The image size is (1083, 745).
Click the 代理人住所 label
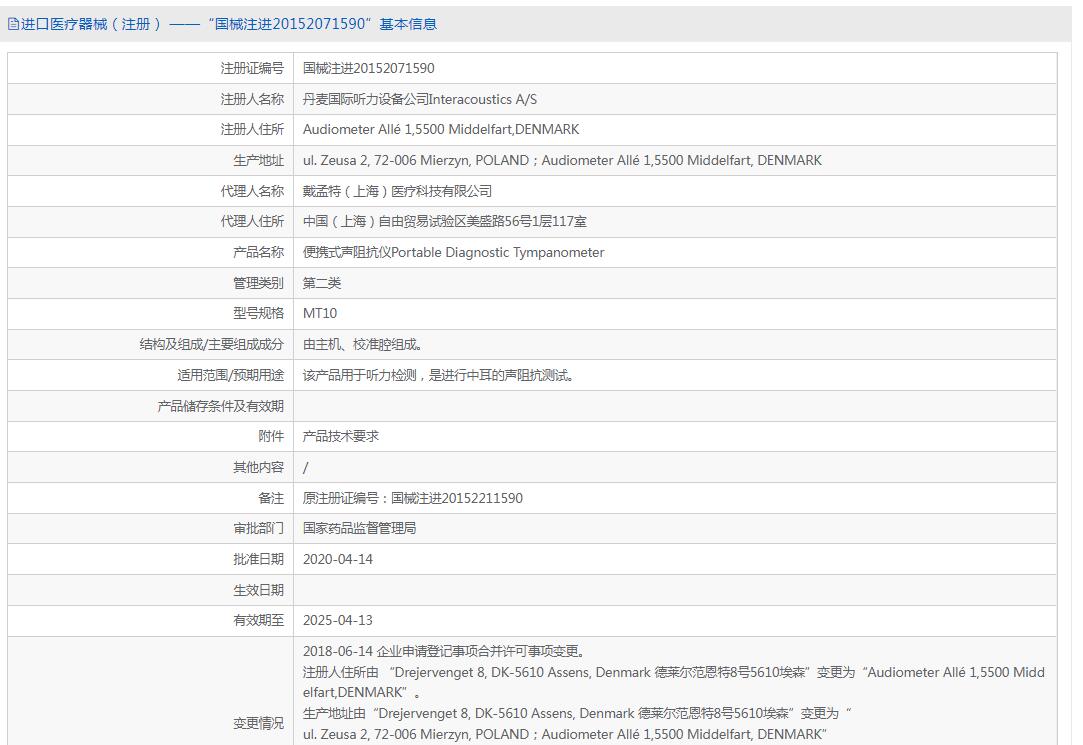tap(252, 222)
